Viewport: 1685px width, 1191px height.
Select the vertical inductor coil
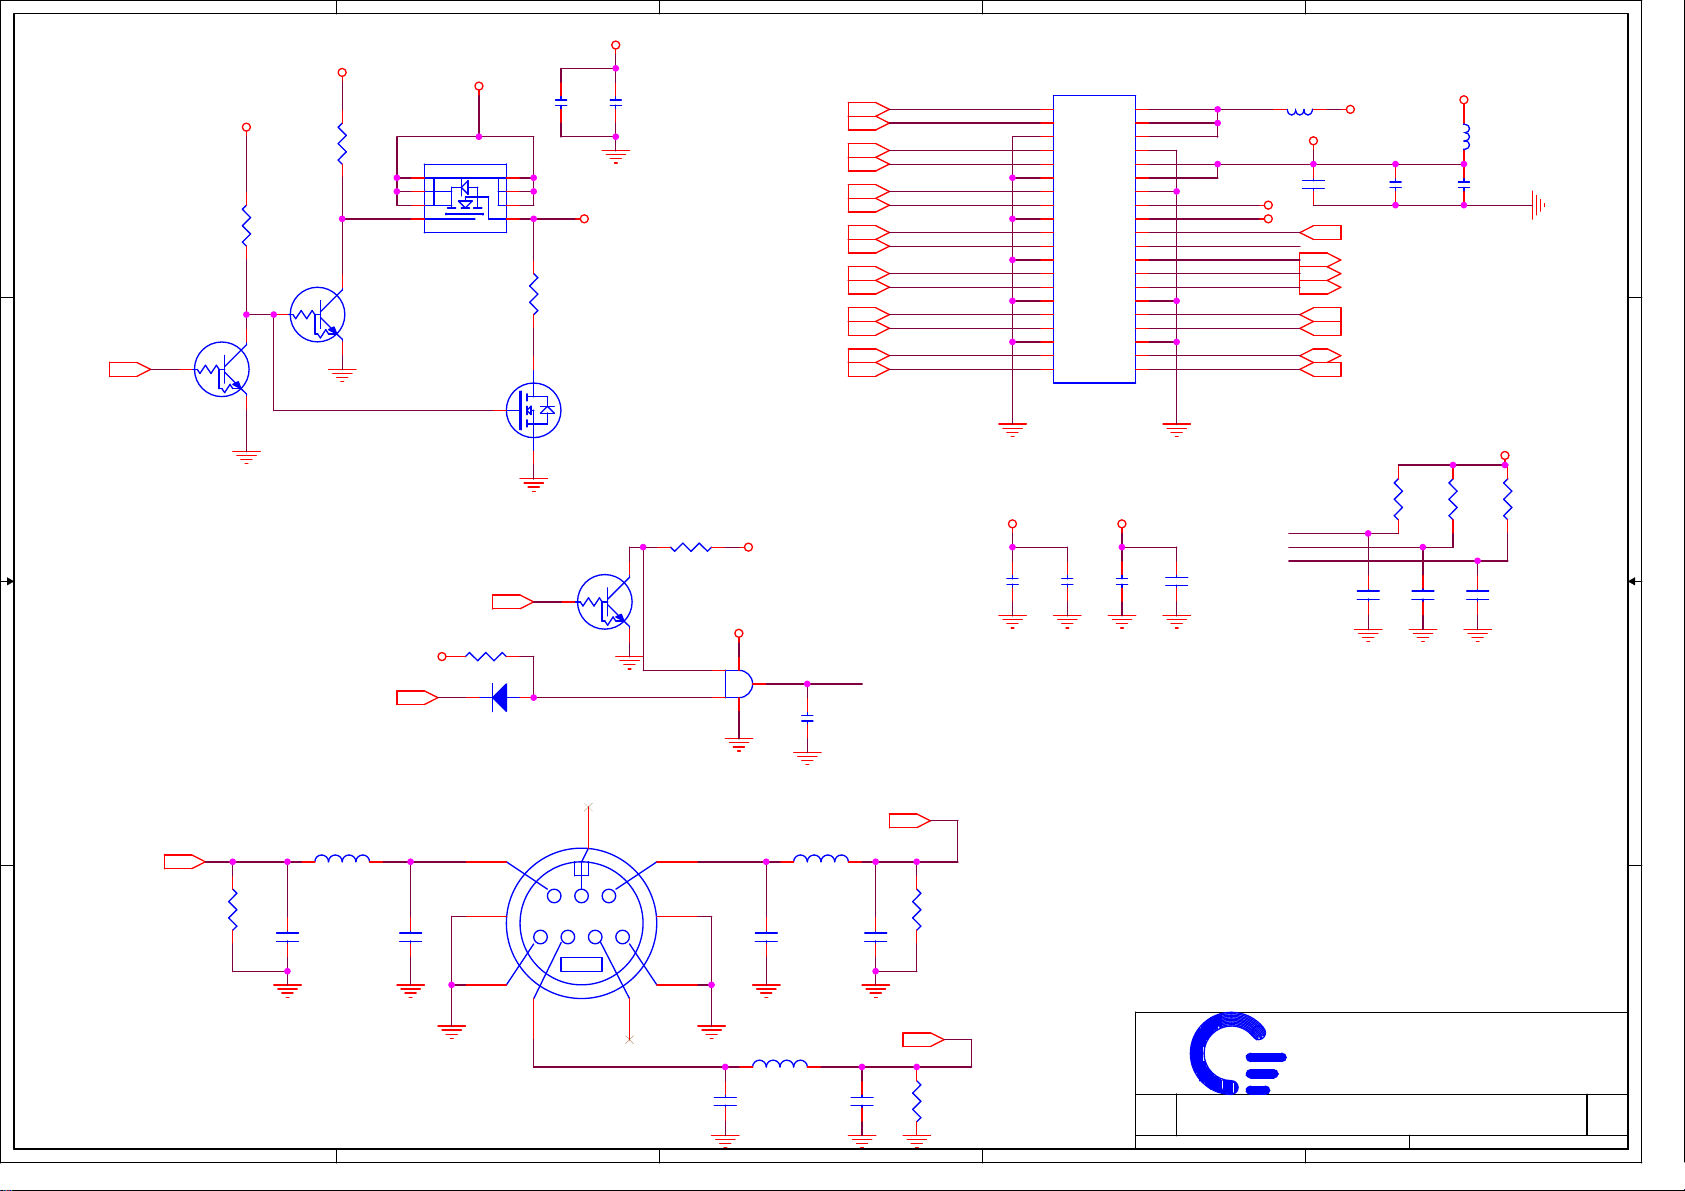tap(1465, 137)
